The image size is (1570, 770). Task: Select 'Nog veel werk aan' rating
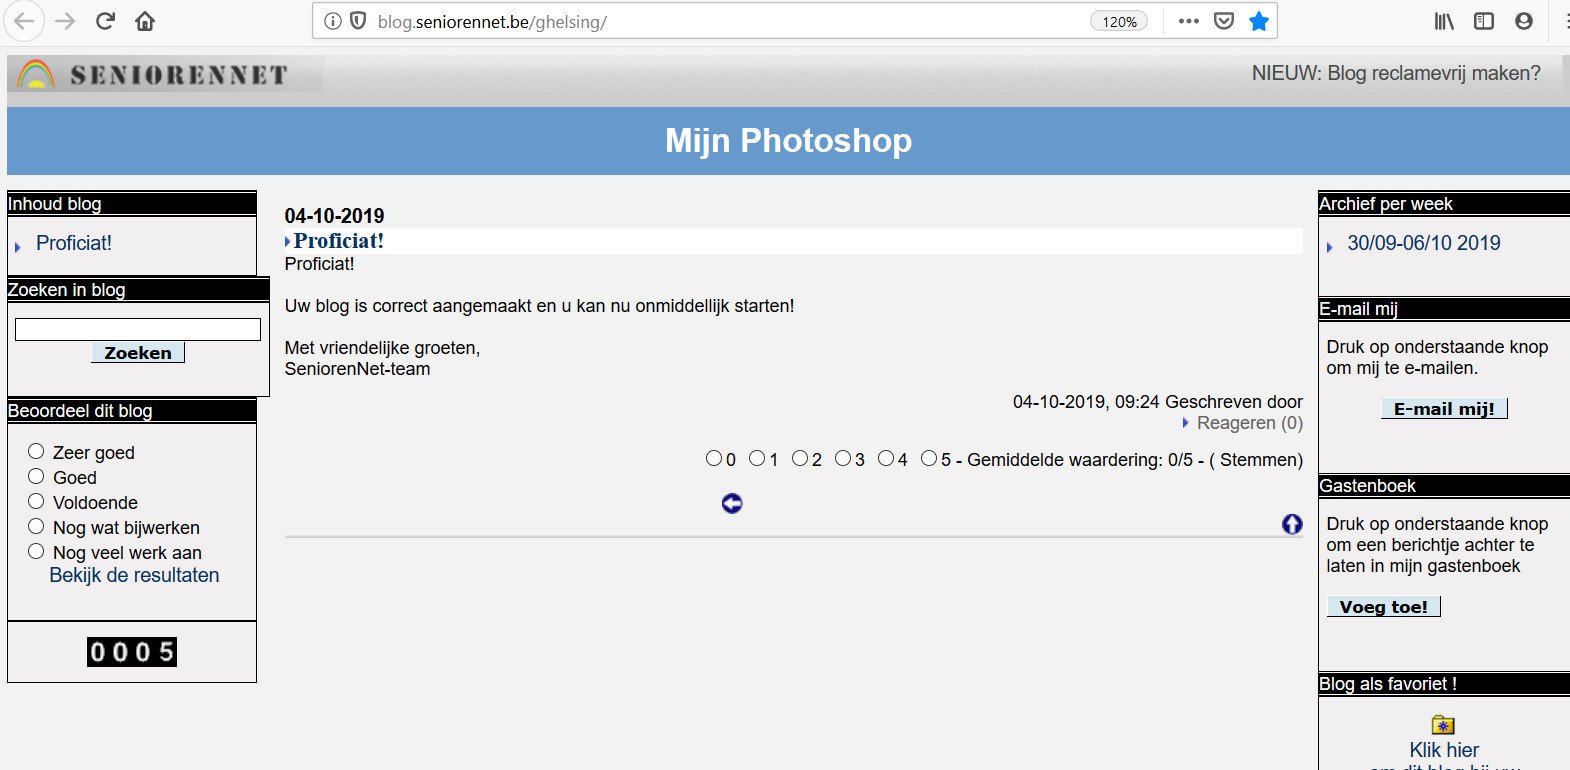pos(36,551)
